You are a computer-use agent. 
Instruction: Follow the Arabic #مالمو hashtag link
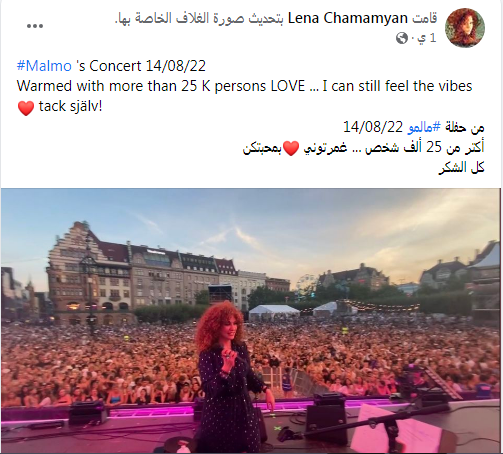point(424,127)
